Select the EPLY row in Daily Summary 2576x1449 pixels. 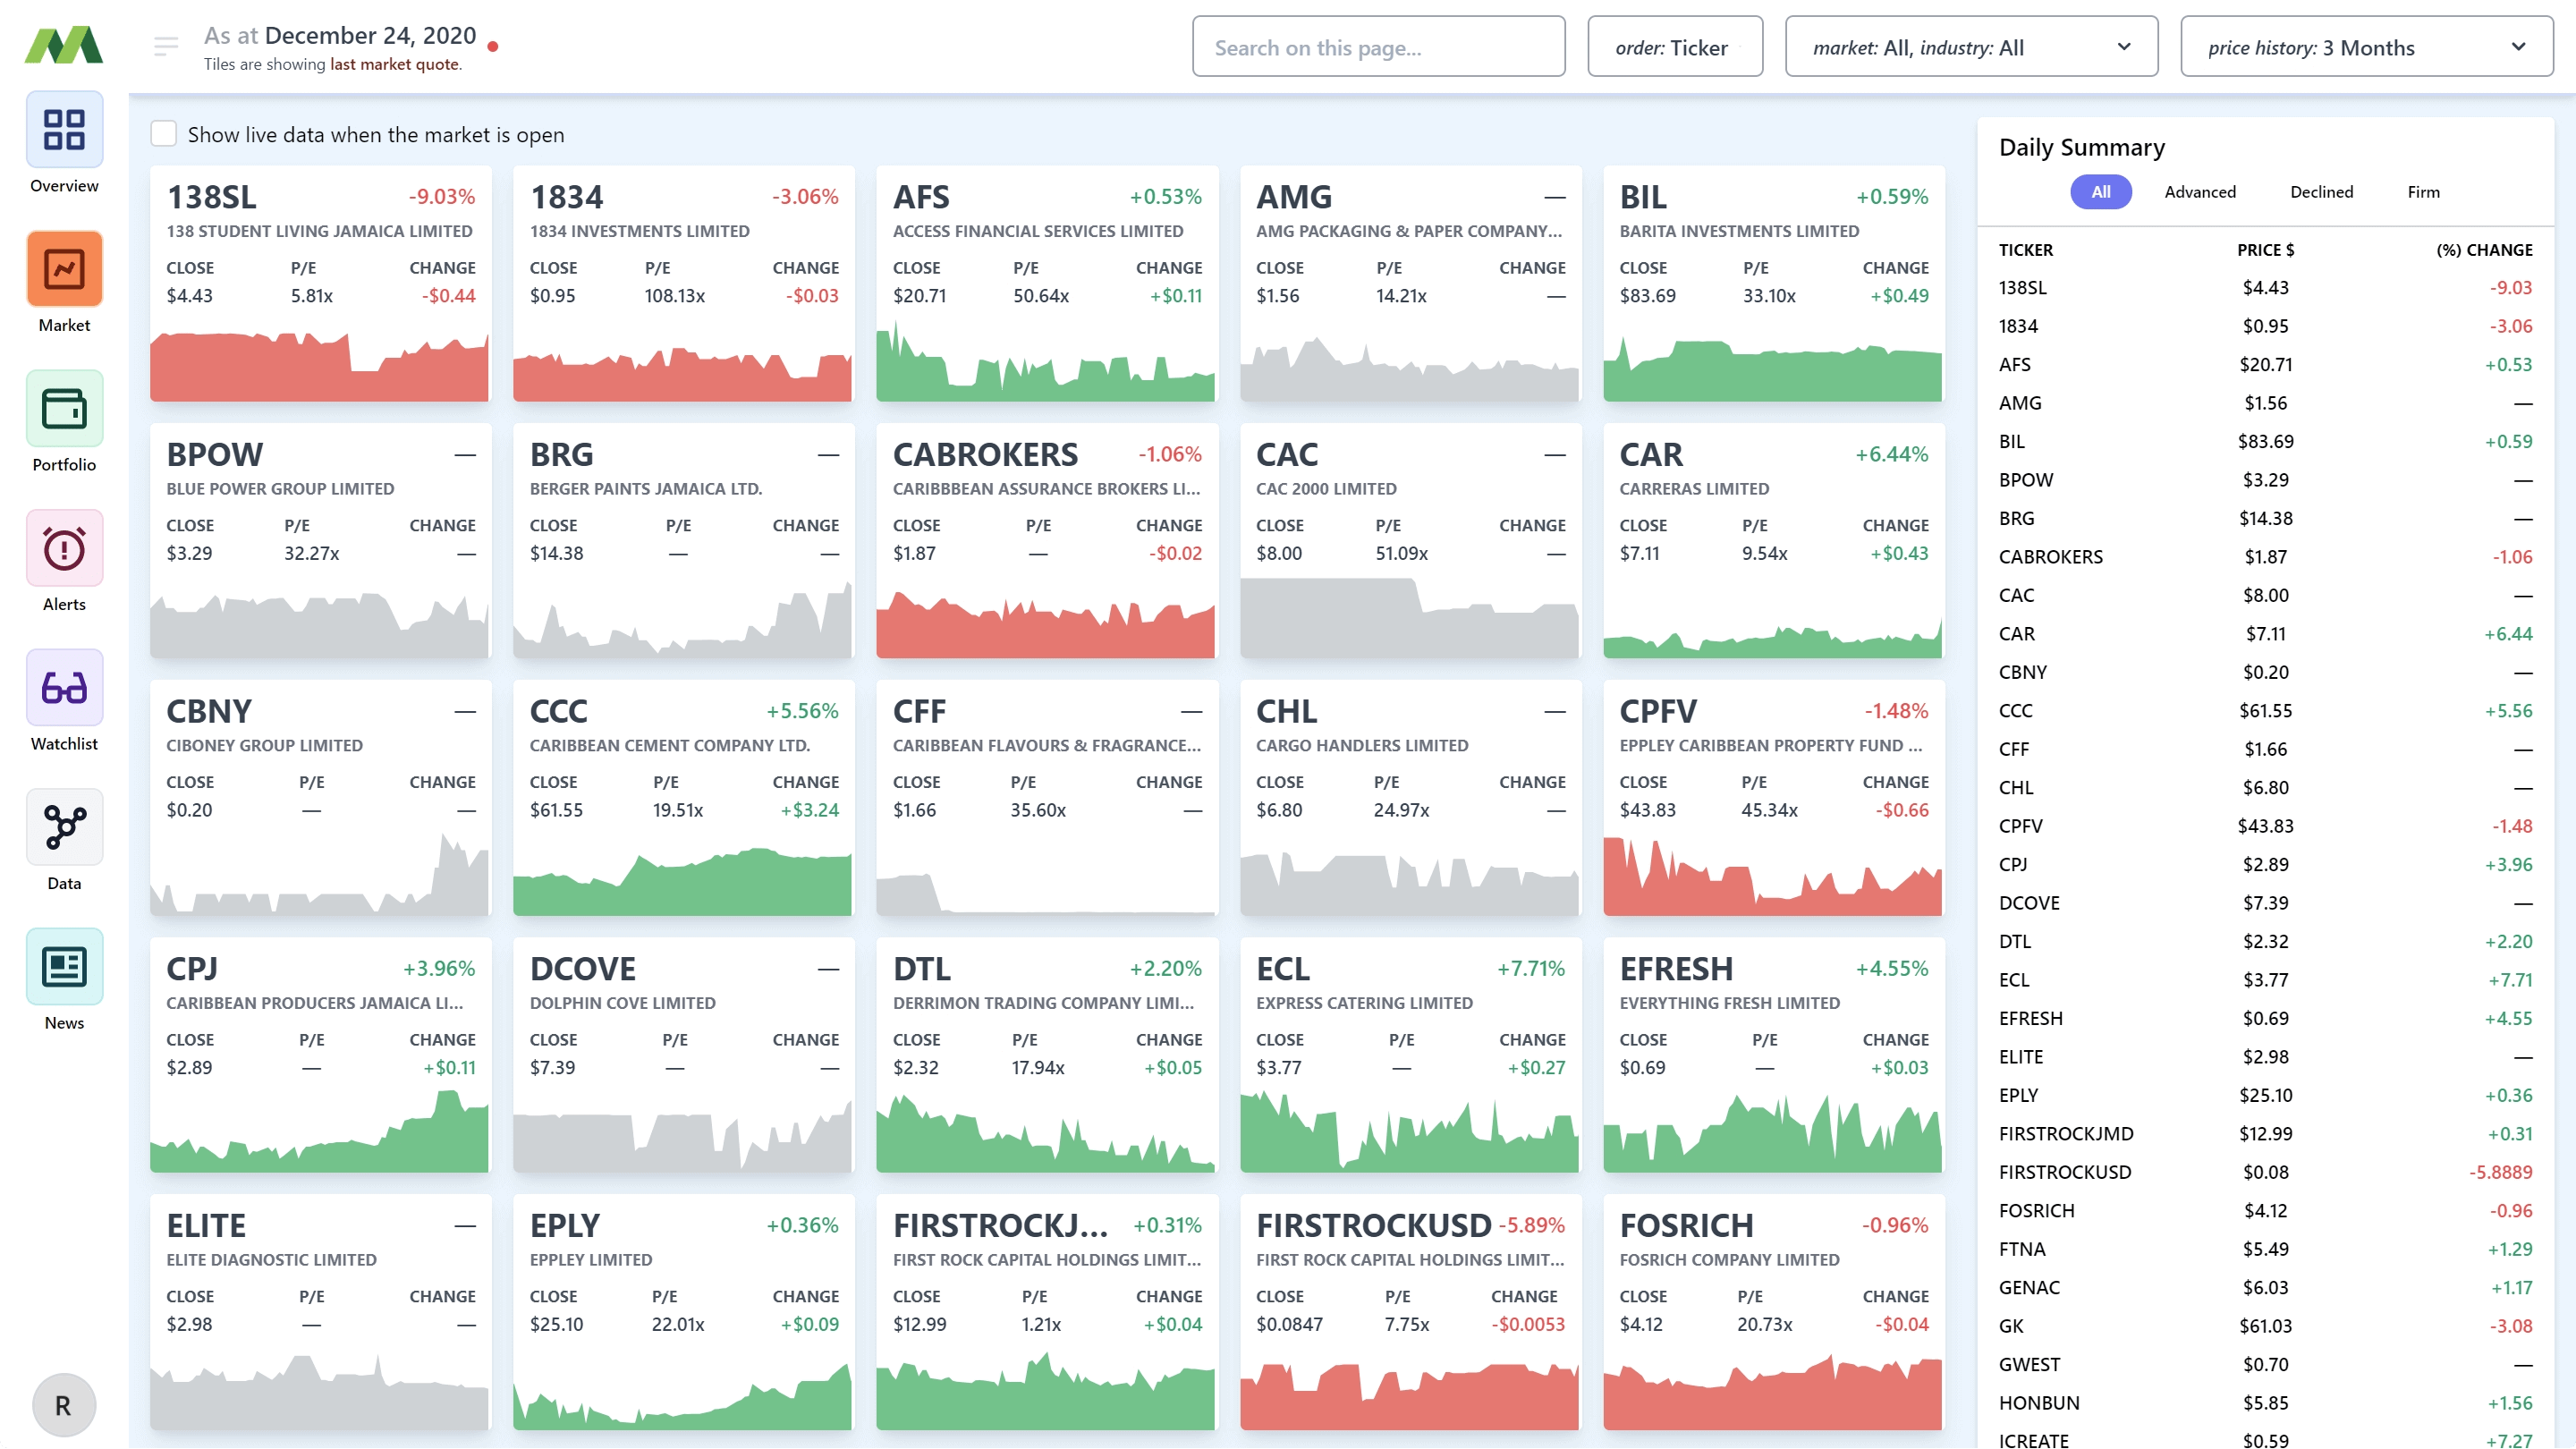2265,1096
